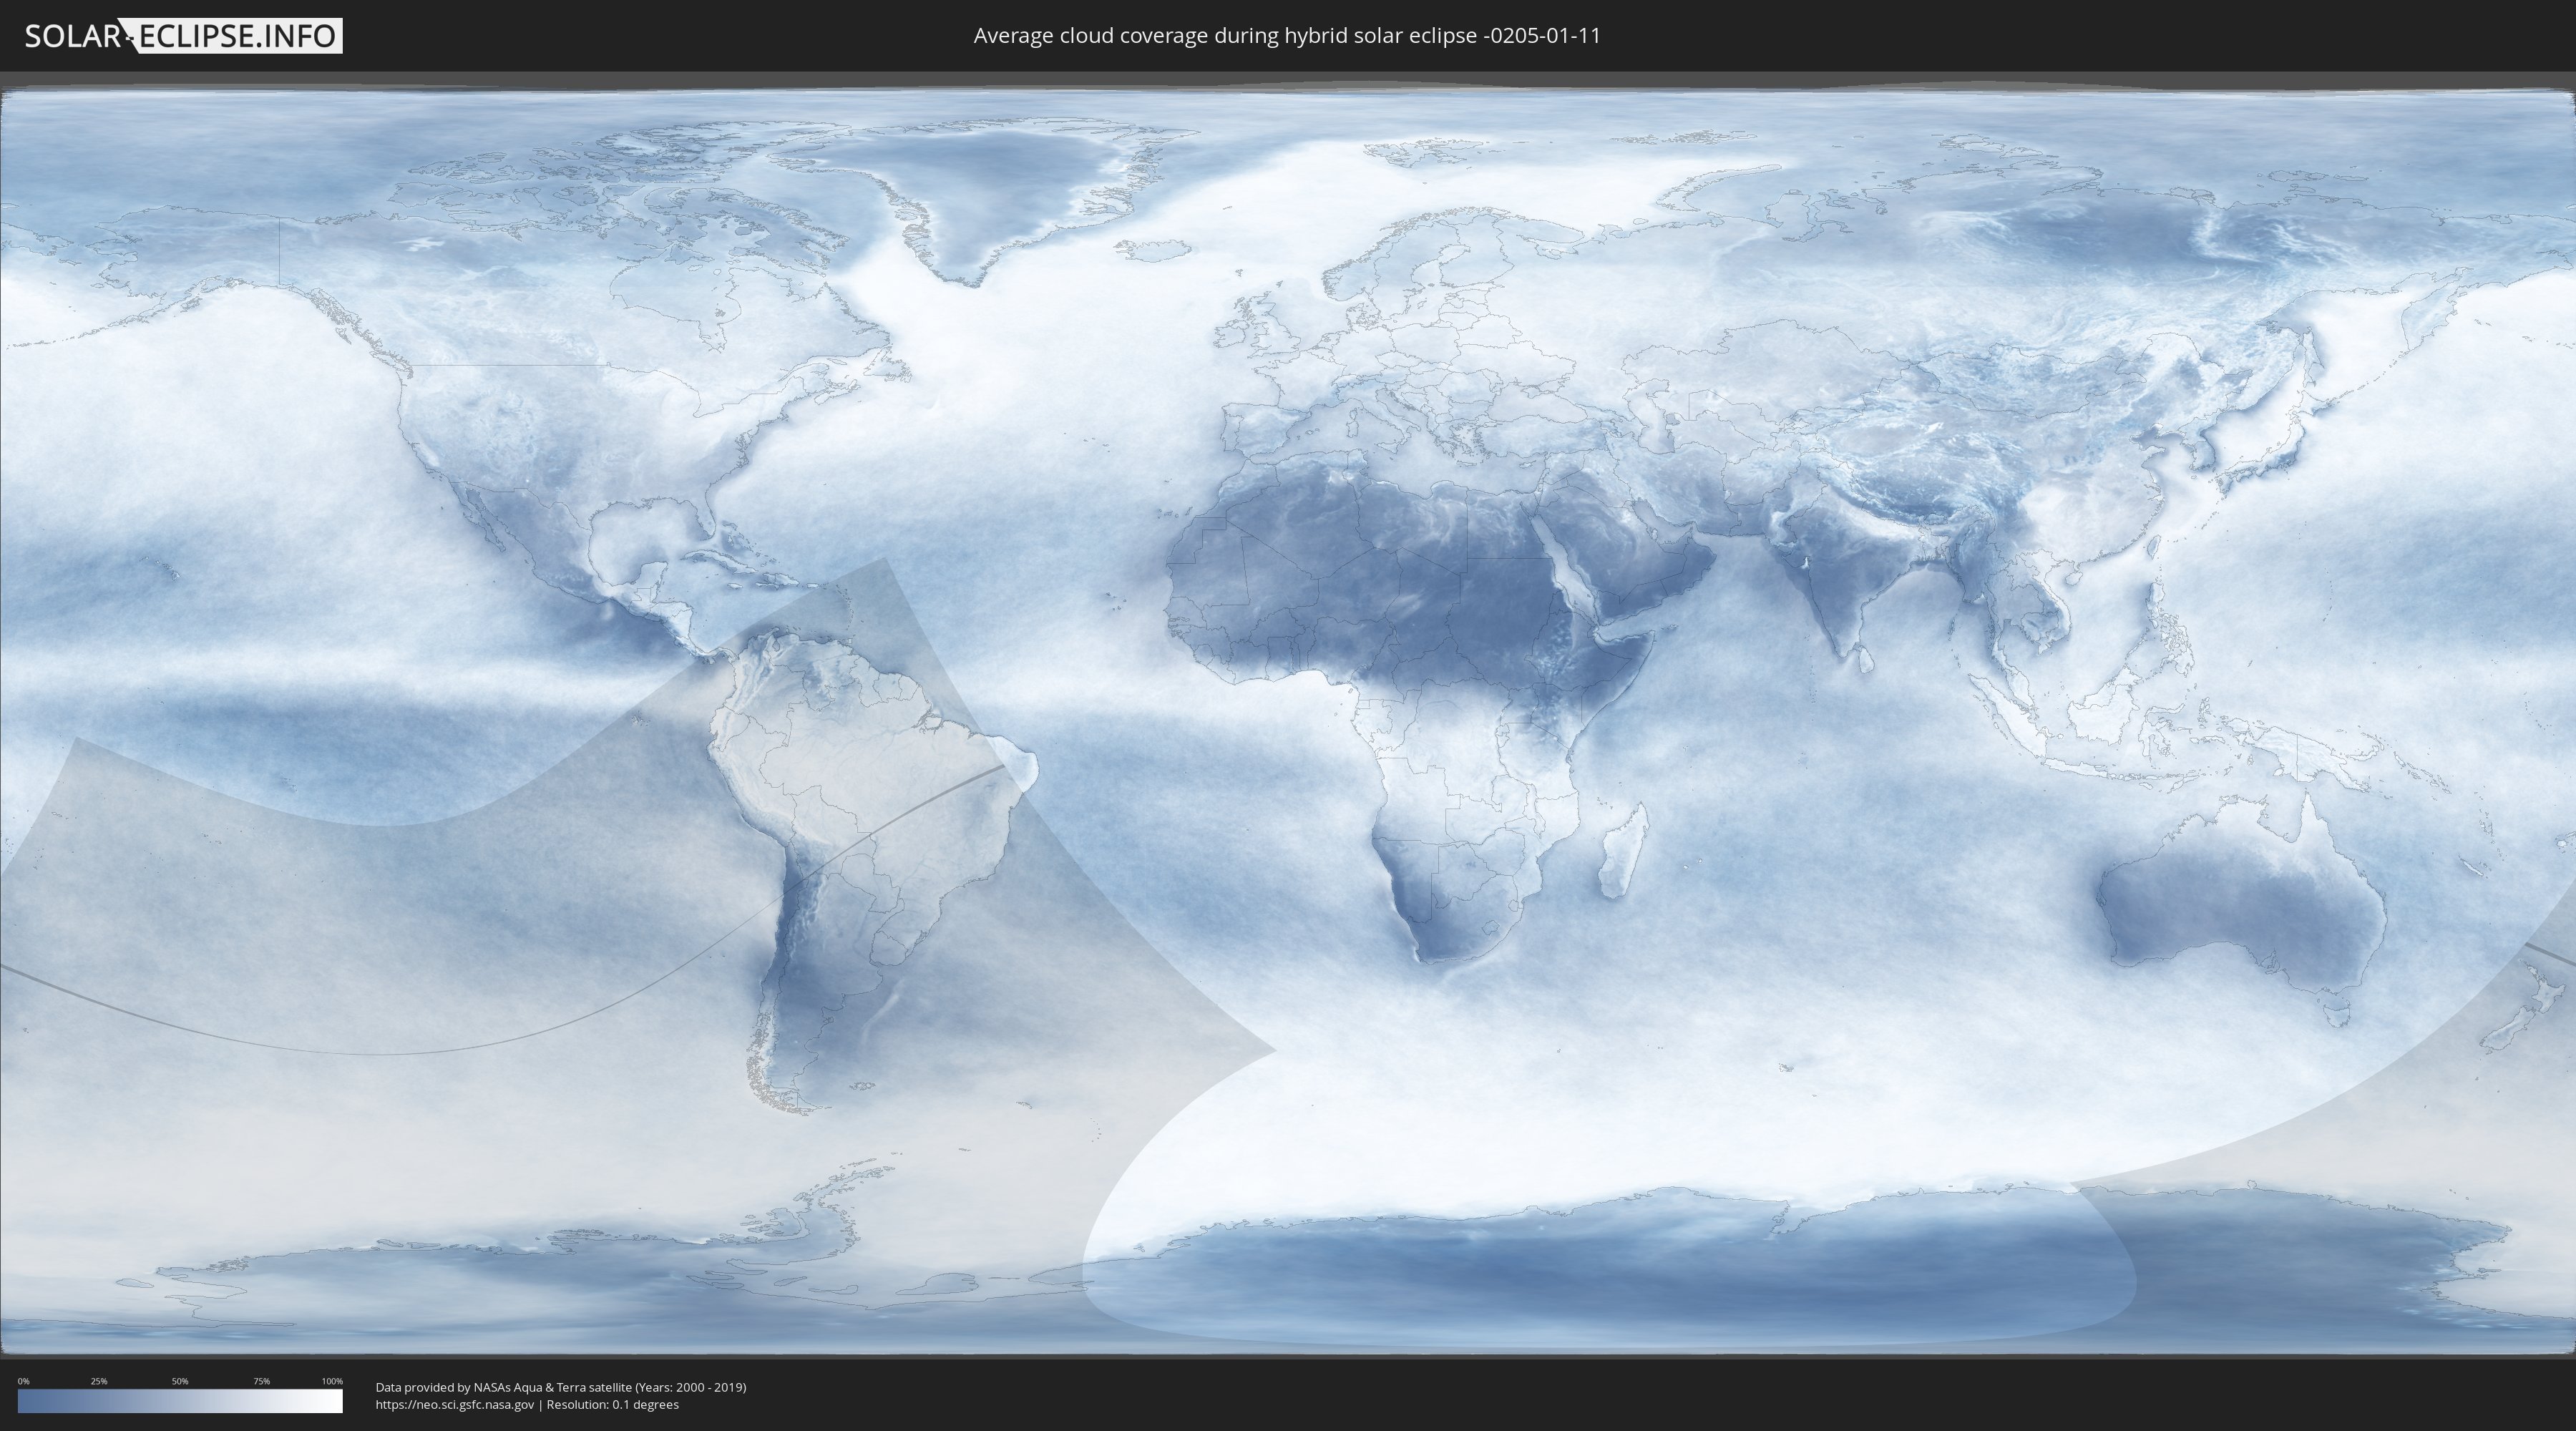2576x1431 pixels.
Task: Click the '75%' legend label
Action: pos(261,1381)
